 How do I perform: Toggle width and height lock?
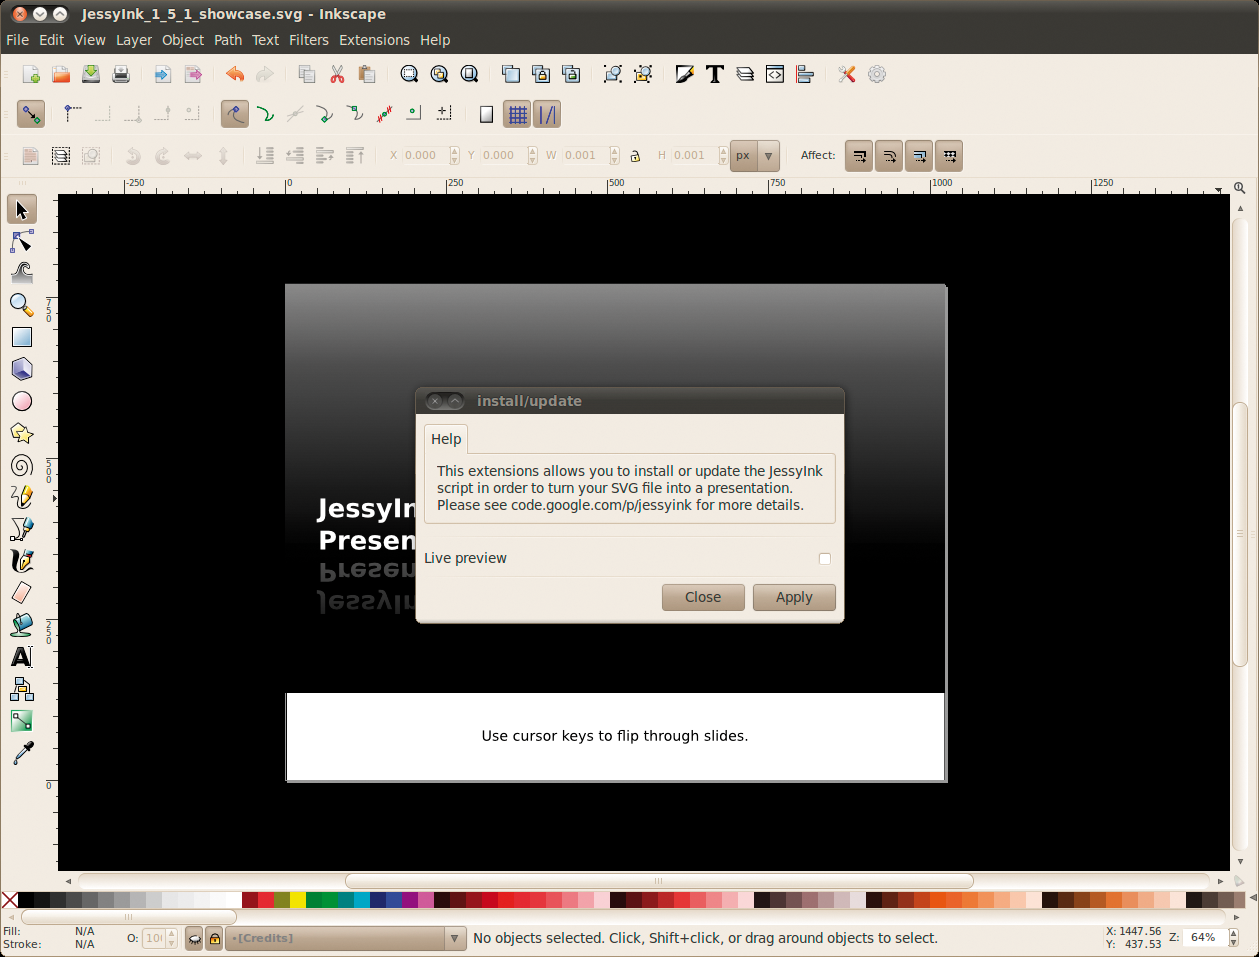[x=635, y=155]
